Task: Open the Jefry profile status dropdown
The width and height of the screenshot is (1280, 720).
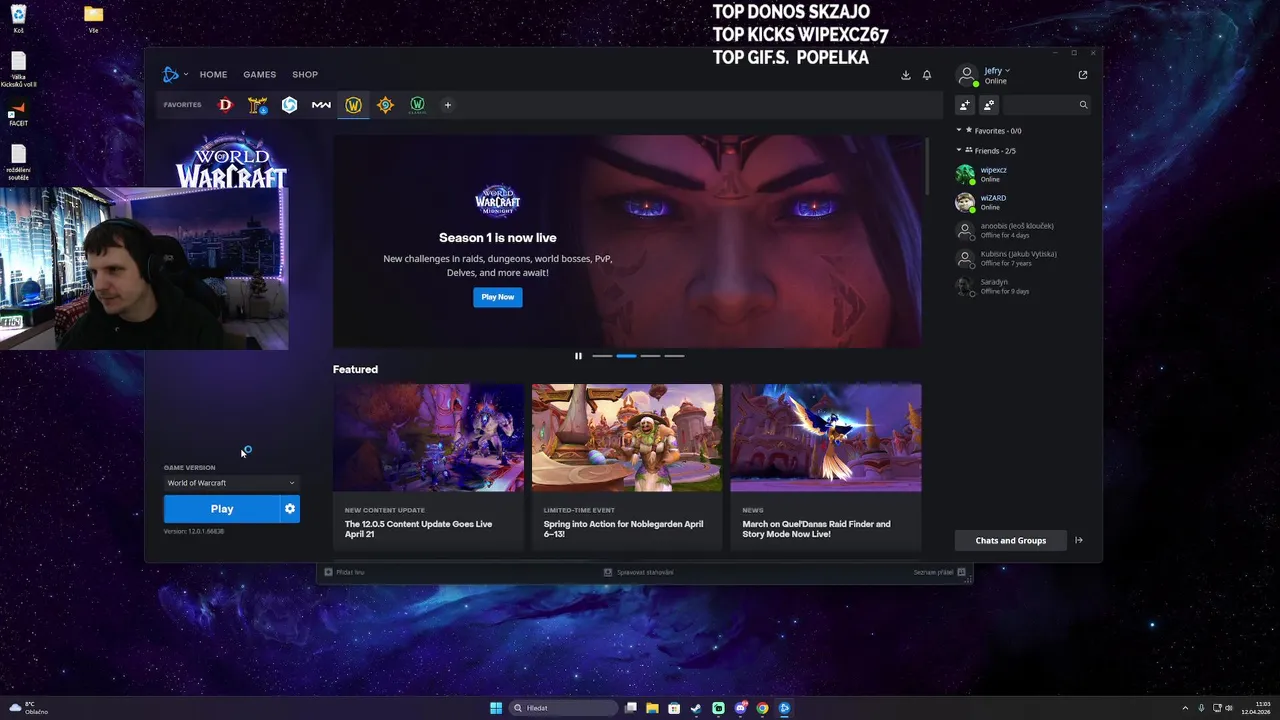Action: [997, 71]
